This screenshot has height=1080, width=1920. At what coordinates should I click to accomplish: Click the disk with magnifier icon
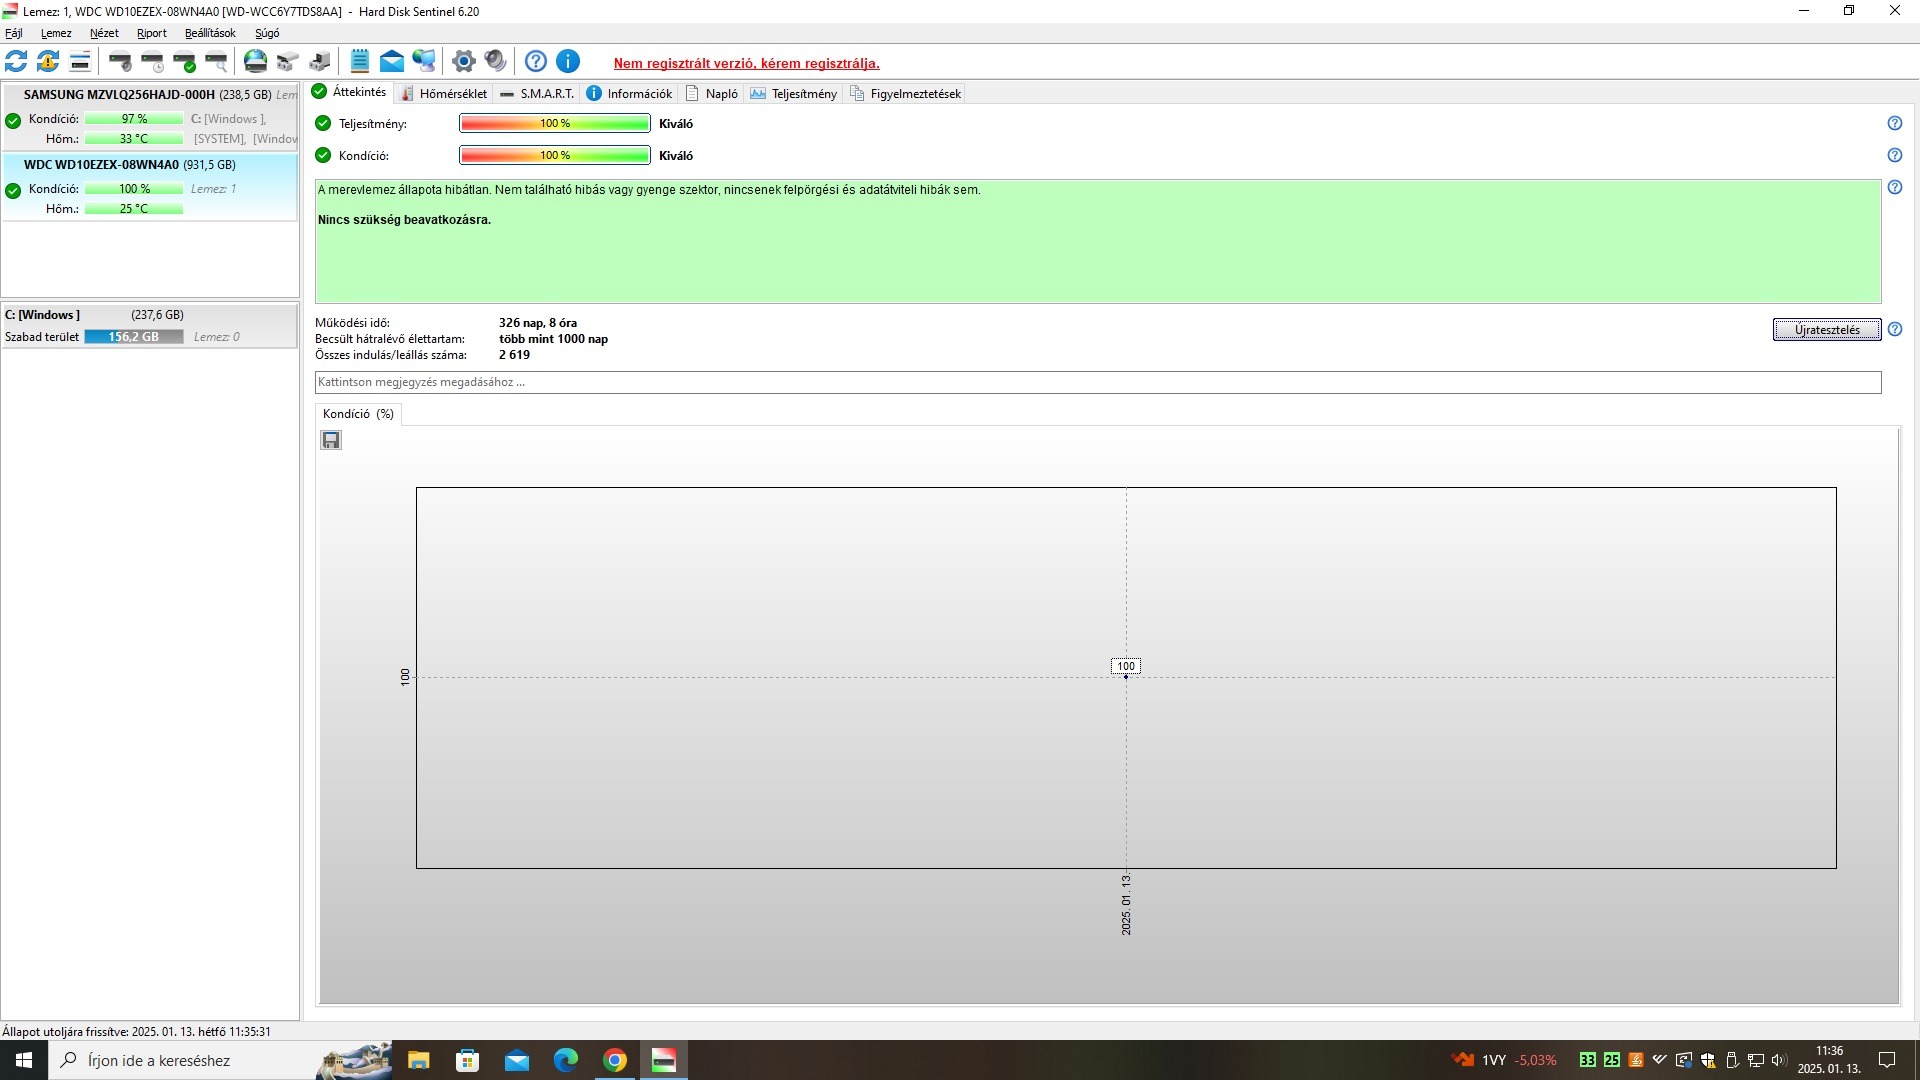click(217, 62)
